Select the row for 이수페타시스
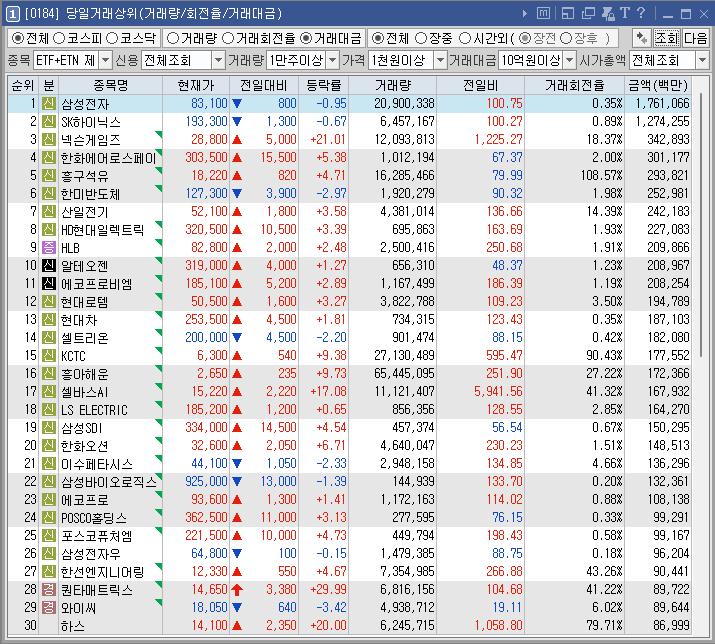Image resolution: width=715 pixels, height=644 pixels. click(x=349, y=463)
